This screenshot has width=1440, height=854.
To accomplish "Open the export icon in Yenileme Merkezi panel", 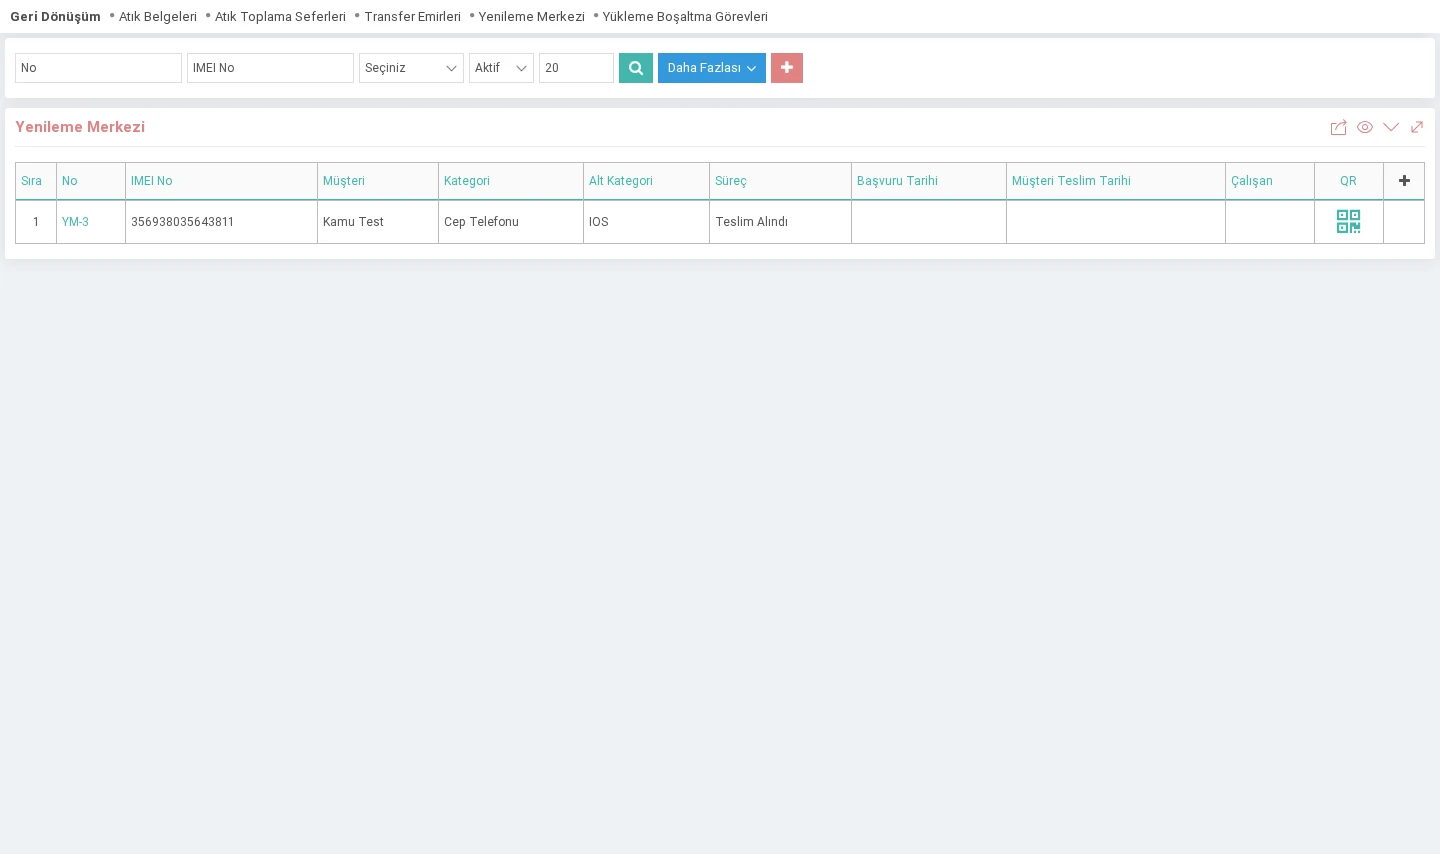I will (1338, 127).
